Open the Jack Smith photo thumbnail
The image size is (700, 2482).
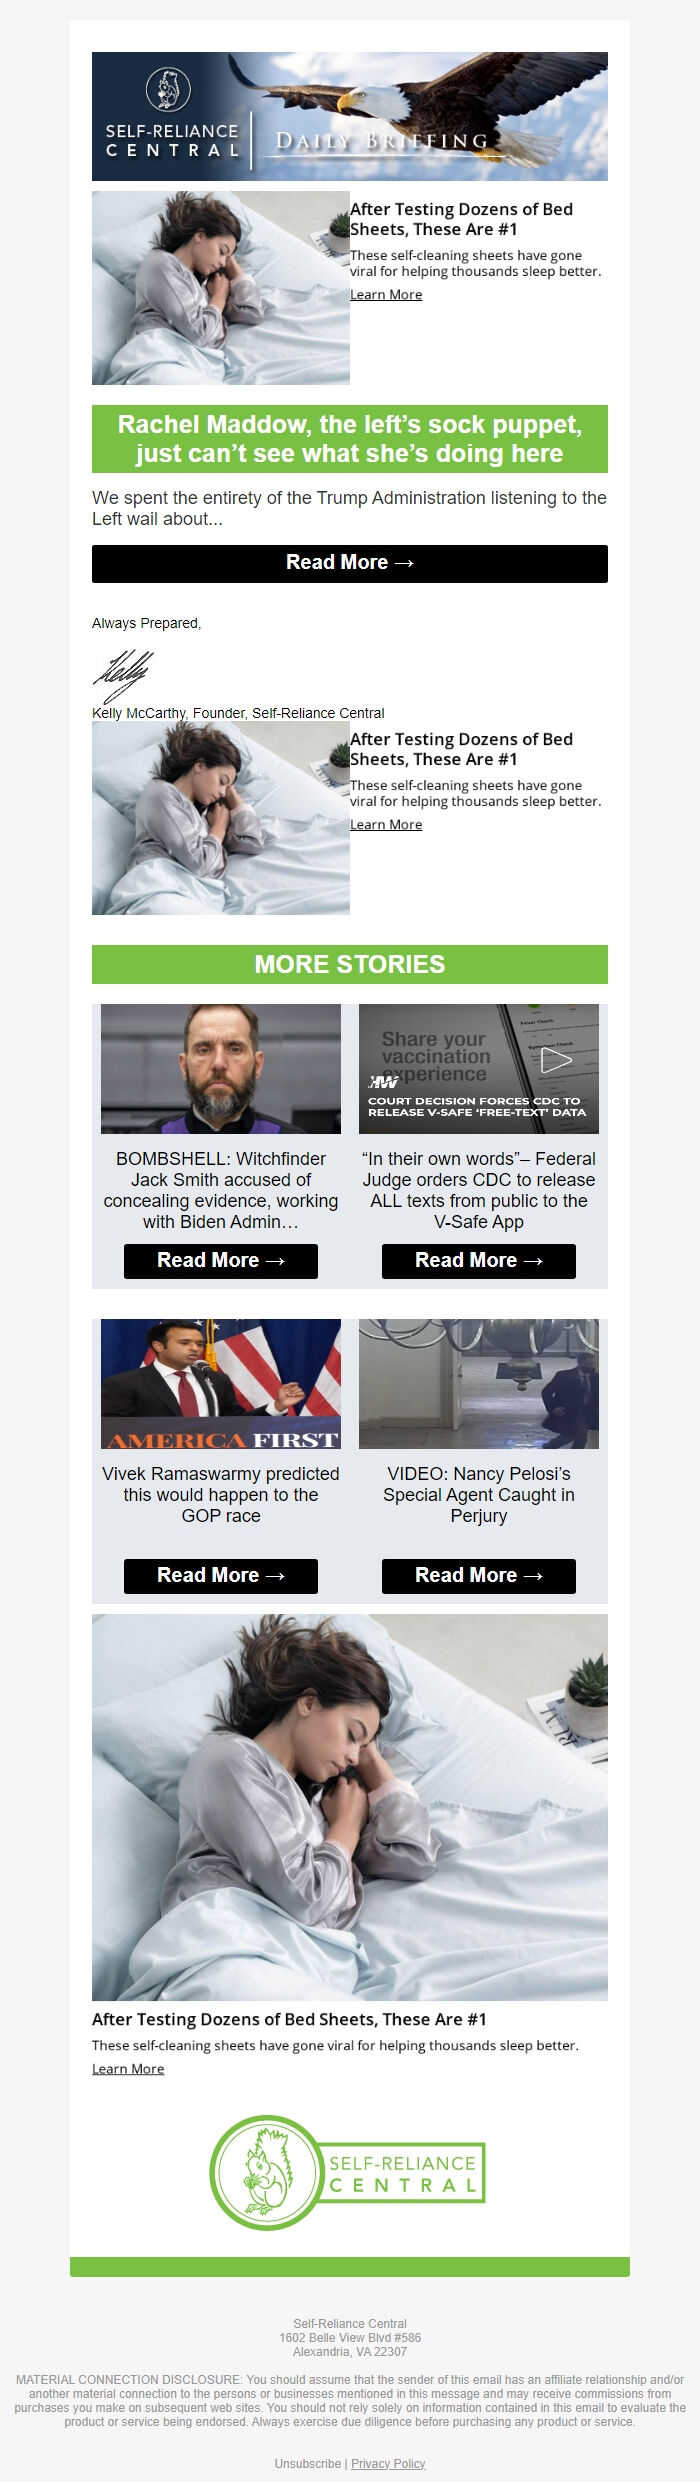point(221,1069)
